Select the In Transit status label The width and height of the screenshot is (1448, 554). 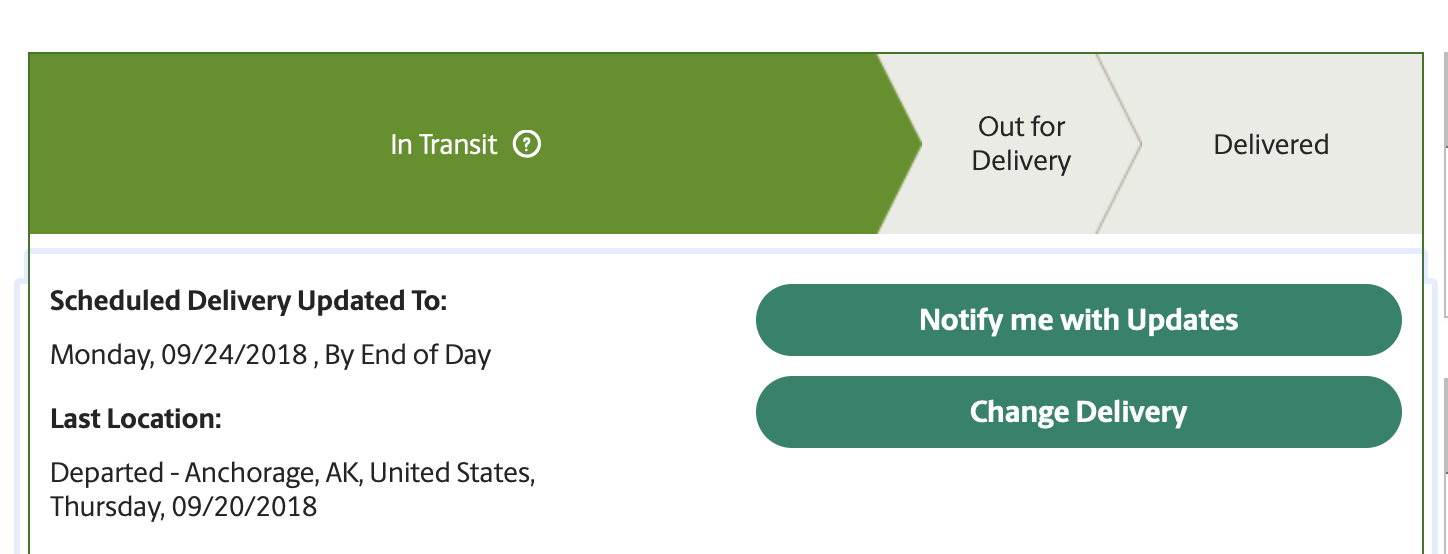pos(444,145)
